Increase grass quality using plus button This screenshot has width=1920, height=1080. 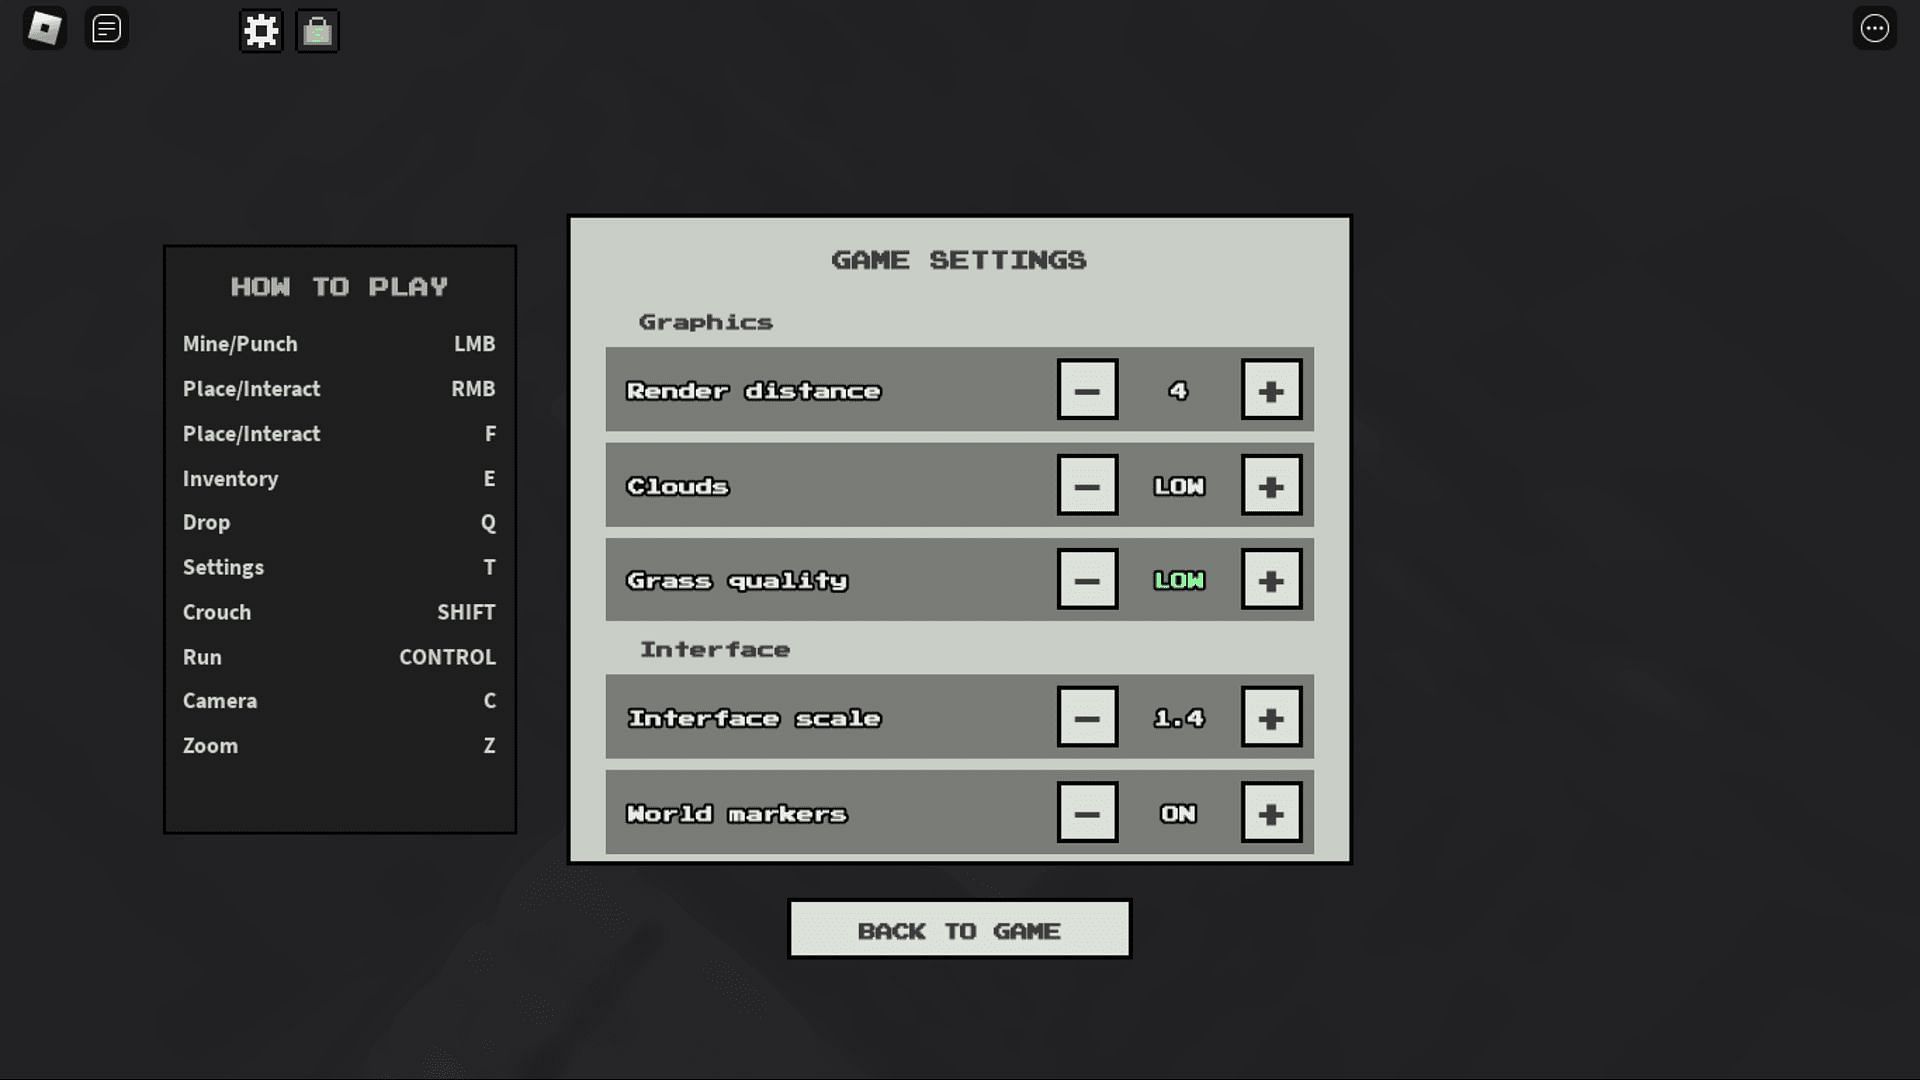(x=1270, y=580)
